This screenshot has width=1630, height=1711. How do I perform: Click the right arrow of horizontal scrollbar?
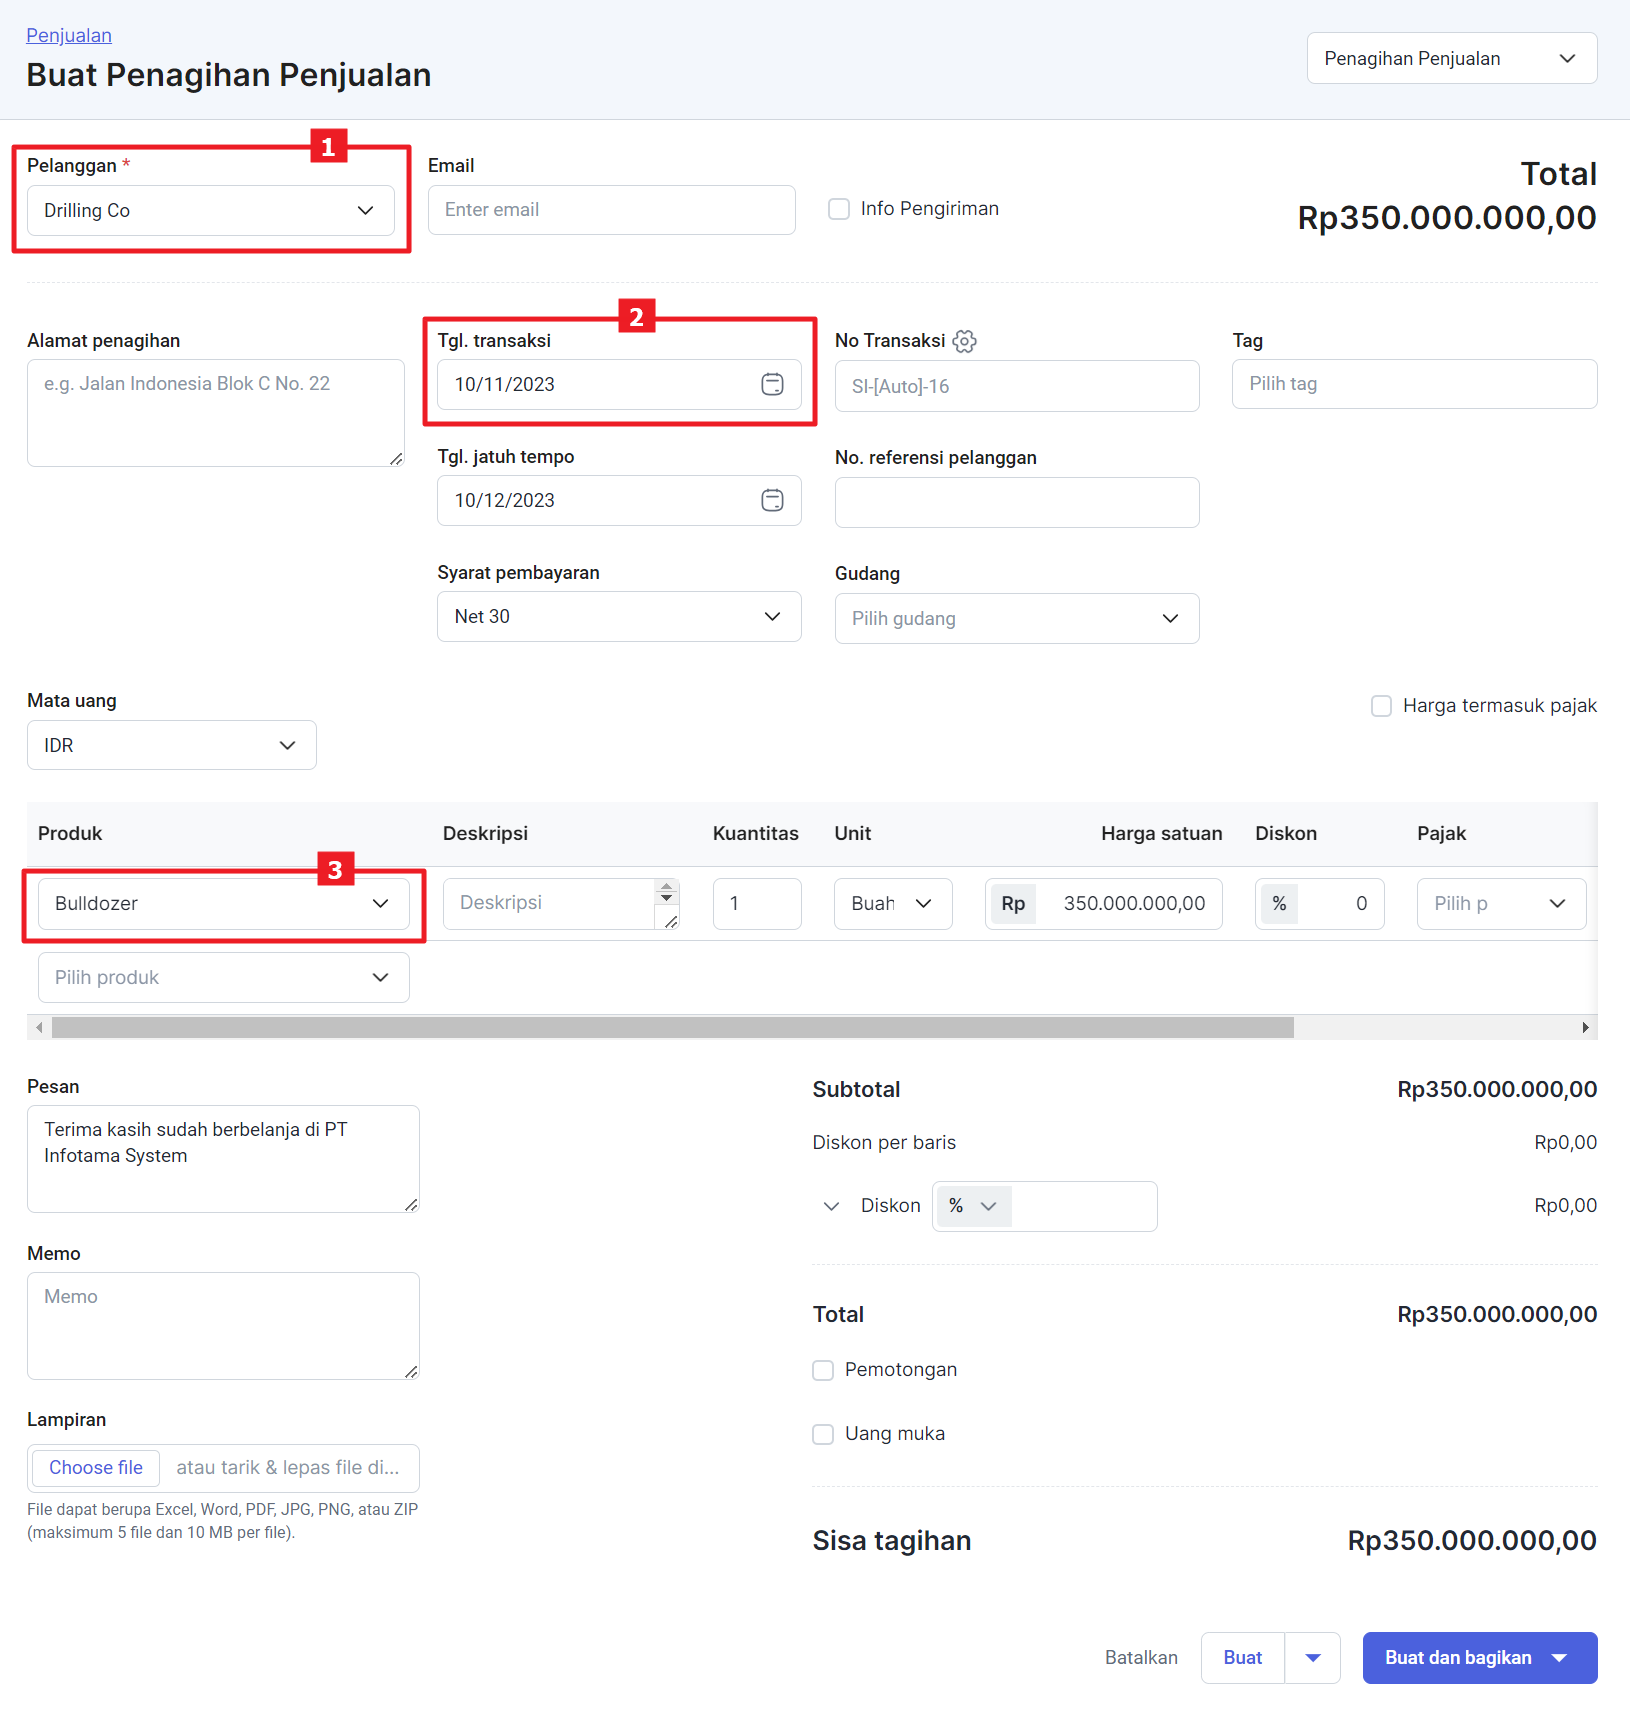click(x=1585, y=1028)
